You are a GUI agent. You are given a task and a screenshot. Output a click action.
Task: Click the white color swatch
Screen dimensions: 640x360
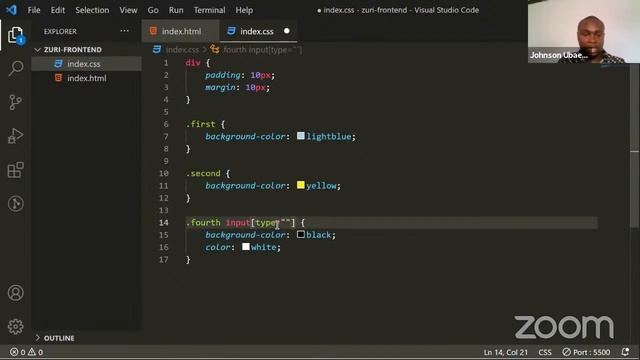click(x=245, y=247)
